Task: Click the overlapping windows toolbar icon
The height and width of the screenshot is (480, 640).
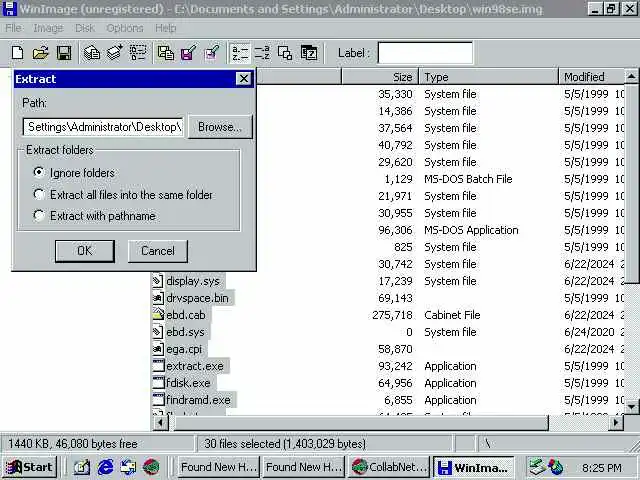Action: [x=285, y=53]
